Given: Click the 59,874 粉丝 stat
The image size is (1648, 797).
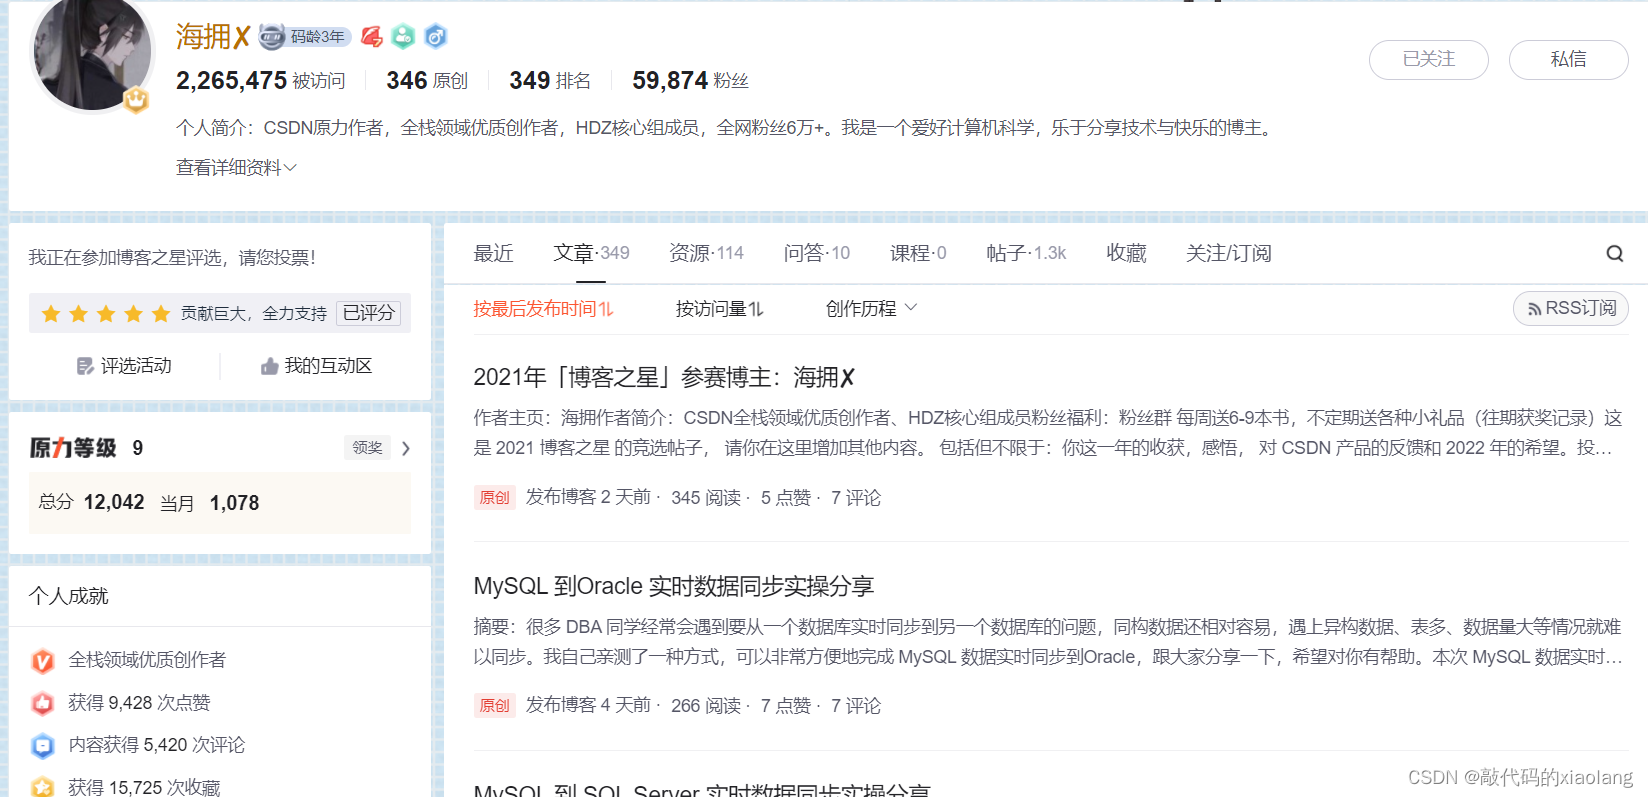Looking at the screenshot, I should click(690, 80).
